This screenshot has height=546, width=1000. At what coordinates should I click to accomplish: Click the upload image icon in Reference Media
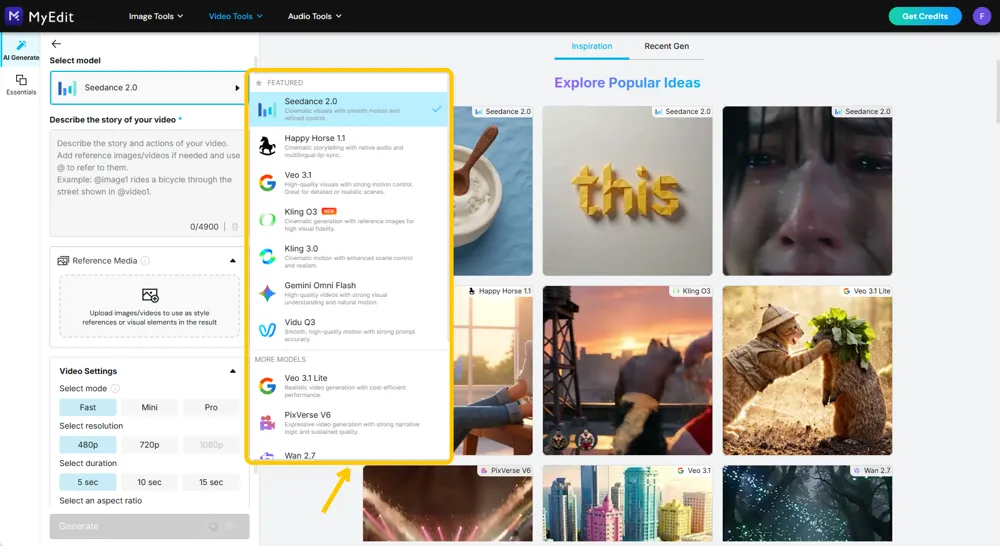[x=150, y=295]
